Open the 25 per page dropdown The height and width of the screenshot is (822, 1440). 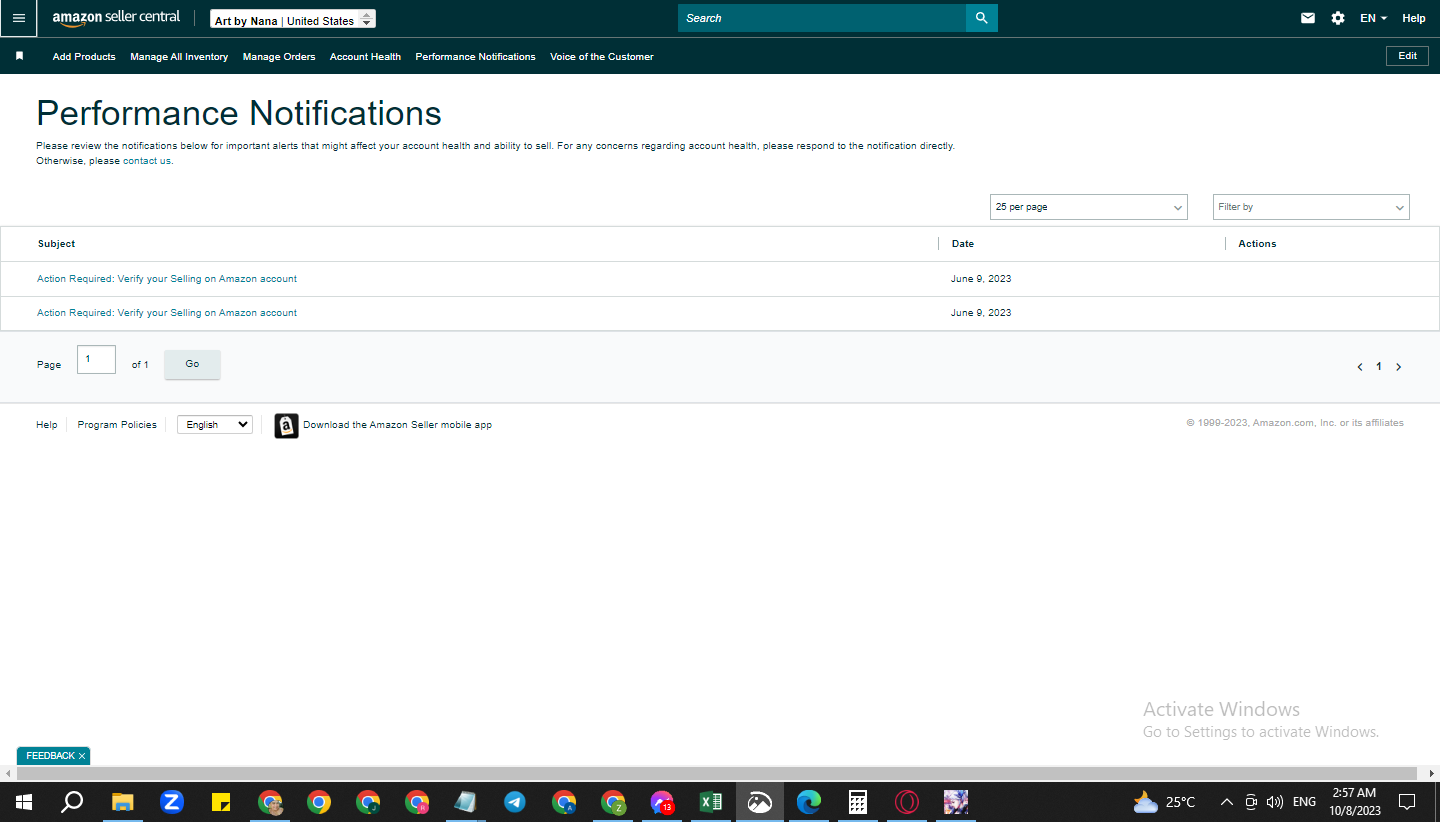[x=1089, y=207]
